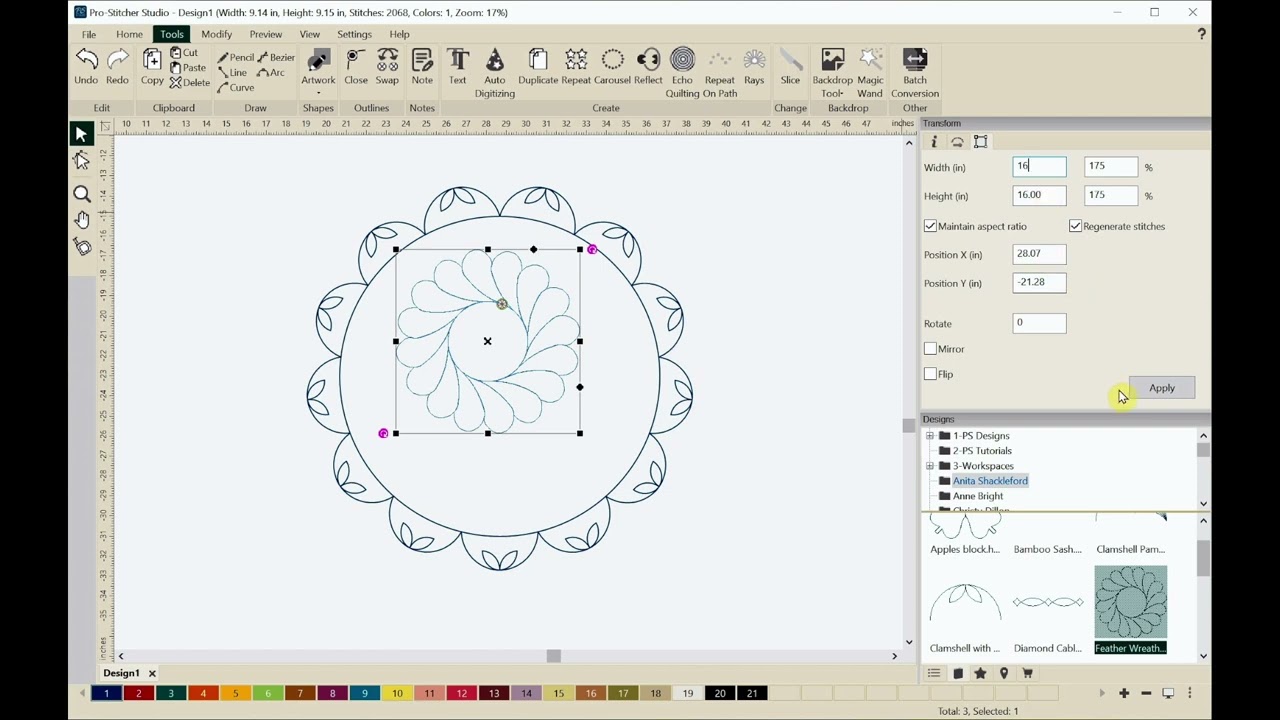Close the Design1 document tab
This screenshot has height=720, width=1280.
tap(152, 673)
